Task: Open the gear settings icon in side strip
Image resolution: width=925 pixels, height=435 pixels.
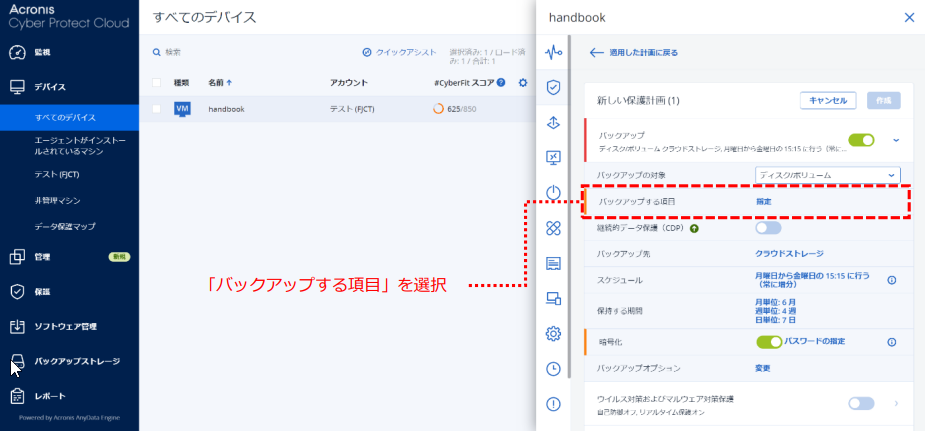Action: (x=552, y=334)
